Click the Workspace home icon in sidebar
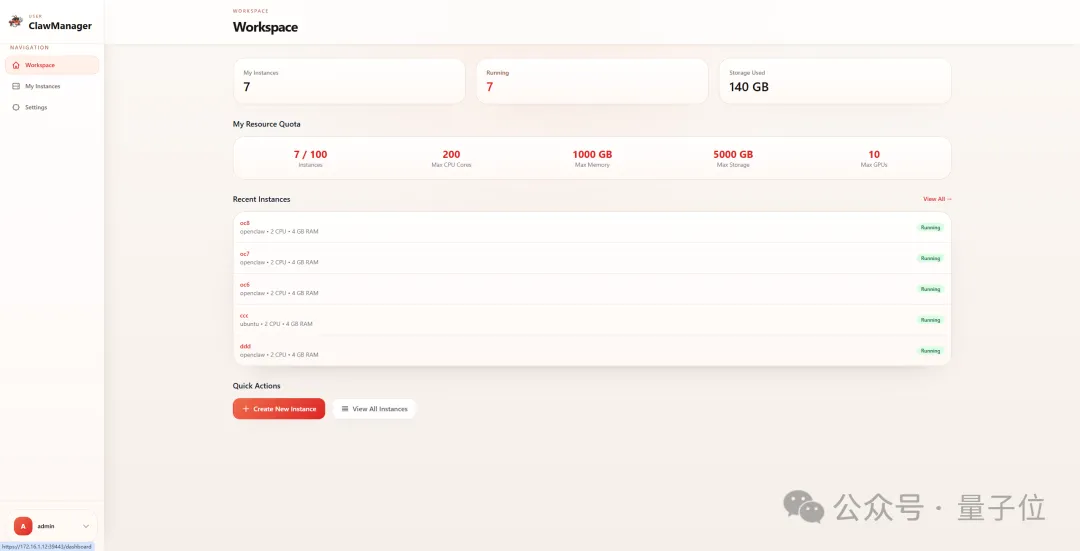The height and width of the screenshot is (551, 1080). (x=16, y=65)
